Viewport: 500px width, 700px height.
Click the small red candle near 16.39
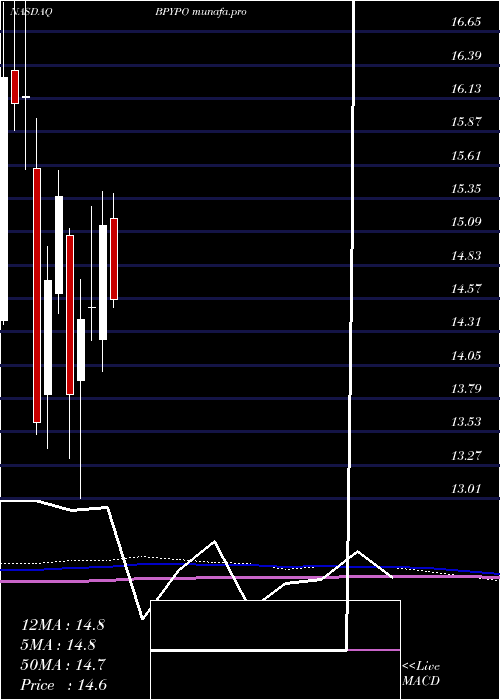click(x=15, y=87)
